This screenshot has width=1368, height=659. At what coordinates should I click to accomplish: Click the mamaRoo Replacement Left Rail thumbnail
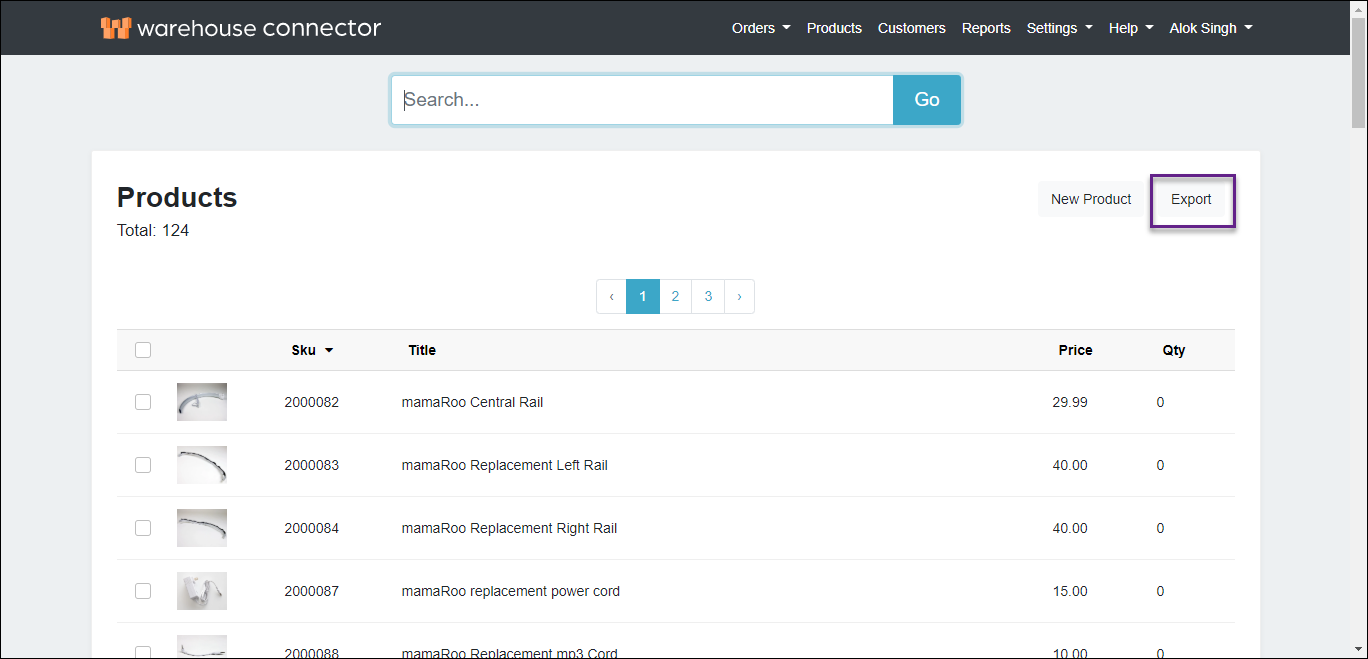tap(201, 464)
